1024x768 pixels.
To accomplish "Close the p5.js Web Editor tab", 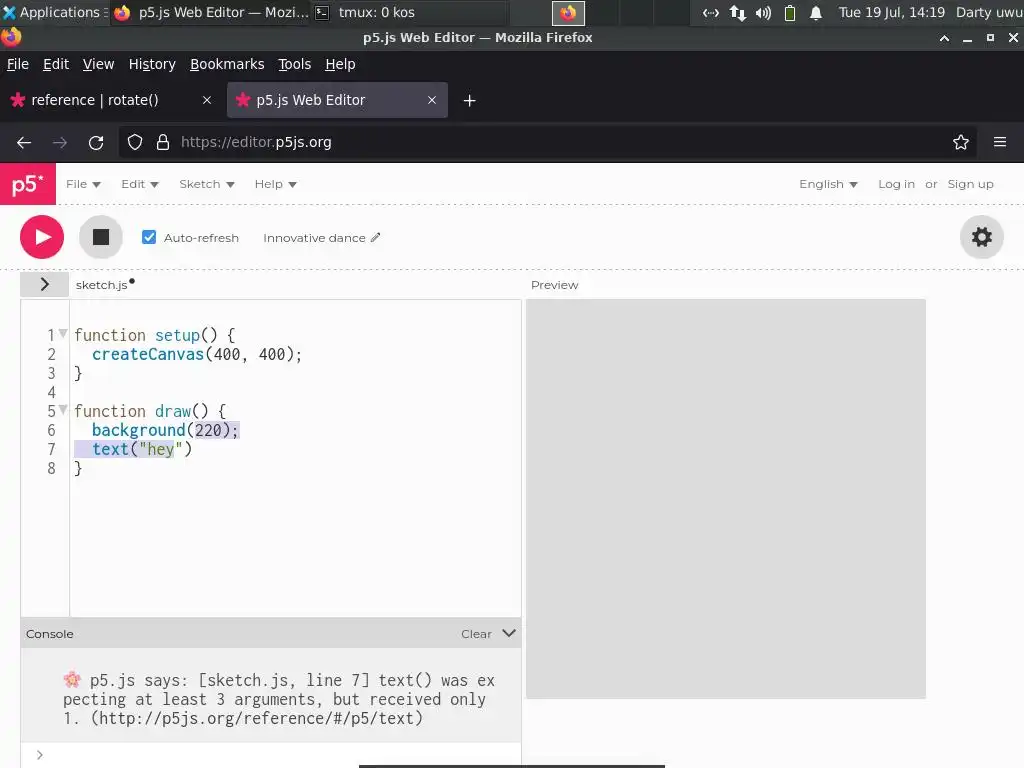I will [432, 100].
